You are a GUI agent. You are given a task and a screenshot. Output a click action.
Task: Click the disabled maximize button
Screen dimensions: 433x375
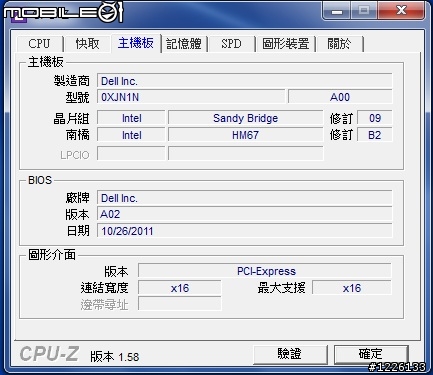364,10
